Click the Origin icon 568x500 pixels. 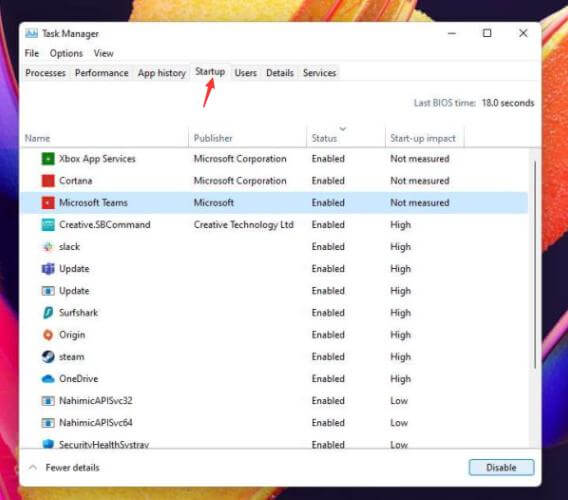(48, 335)
